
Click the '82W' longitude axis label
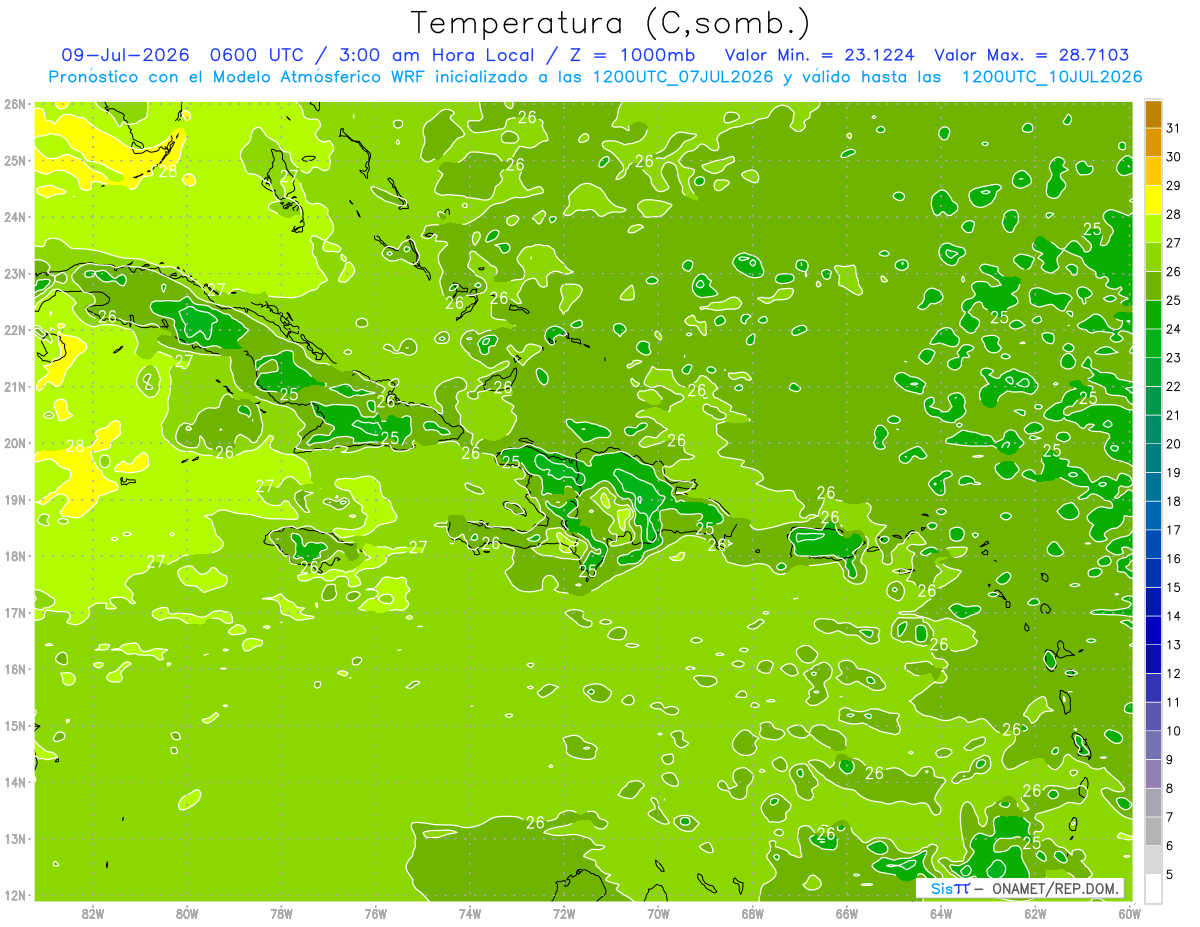click(x=93, y=913)
